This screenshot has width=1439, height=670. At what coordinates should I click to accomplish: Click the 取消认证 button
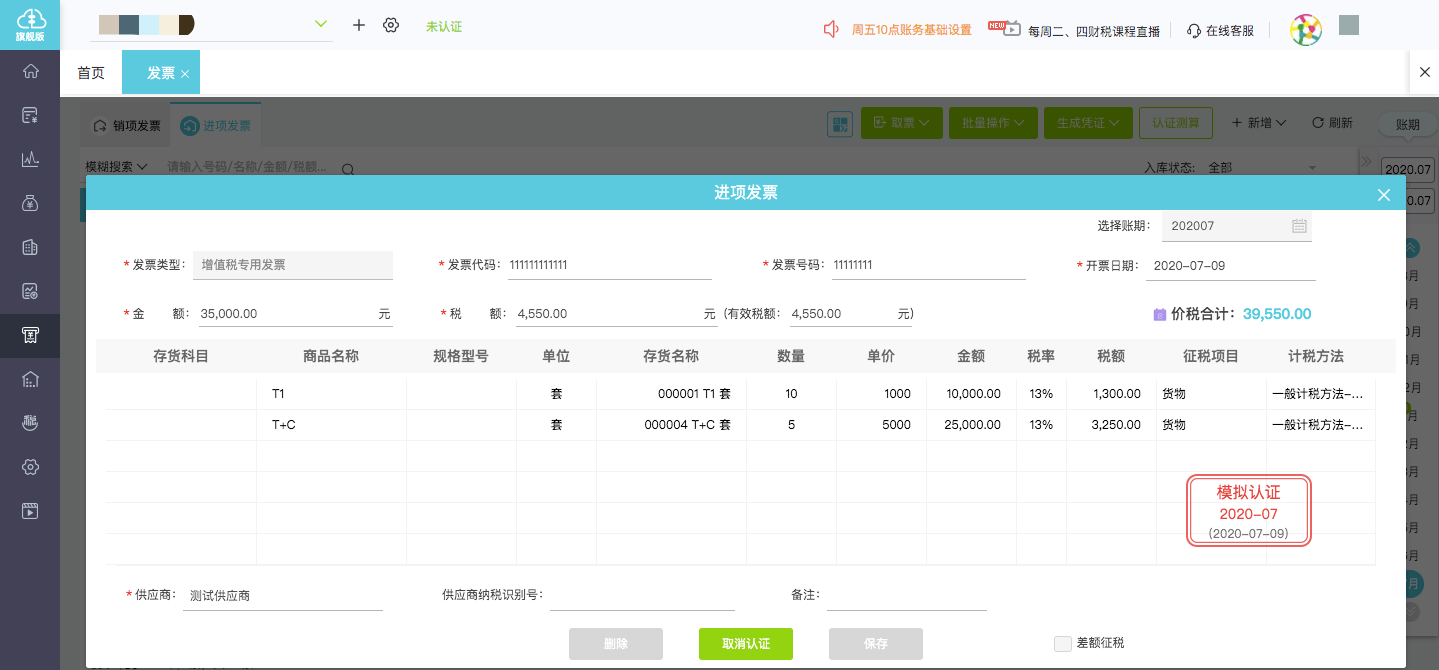(745, 643)
